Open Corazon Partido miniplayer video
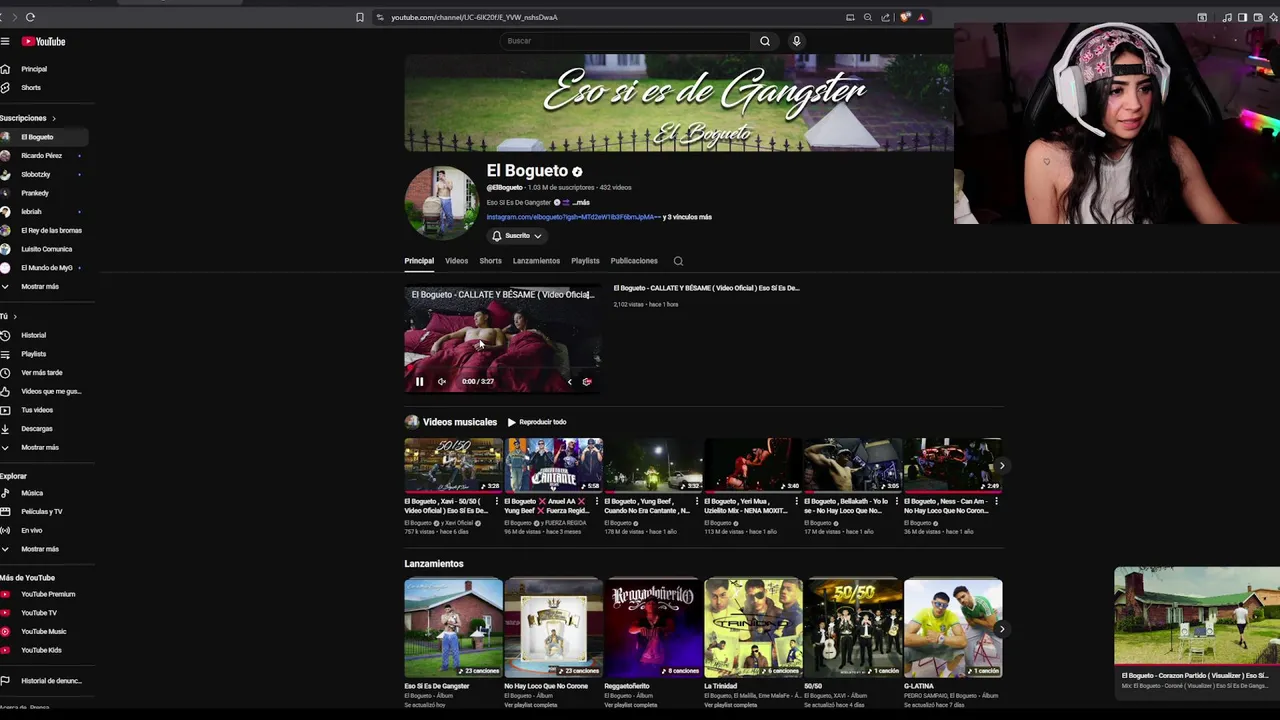1280x720 pixels. (1197, 615)
